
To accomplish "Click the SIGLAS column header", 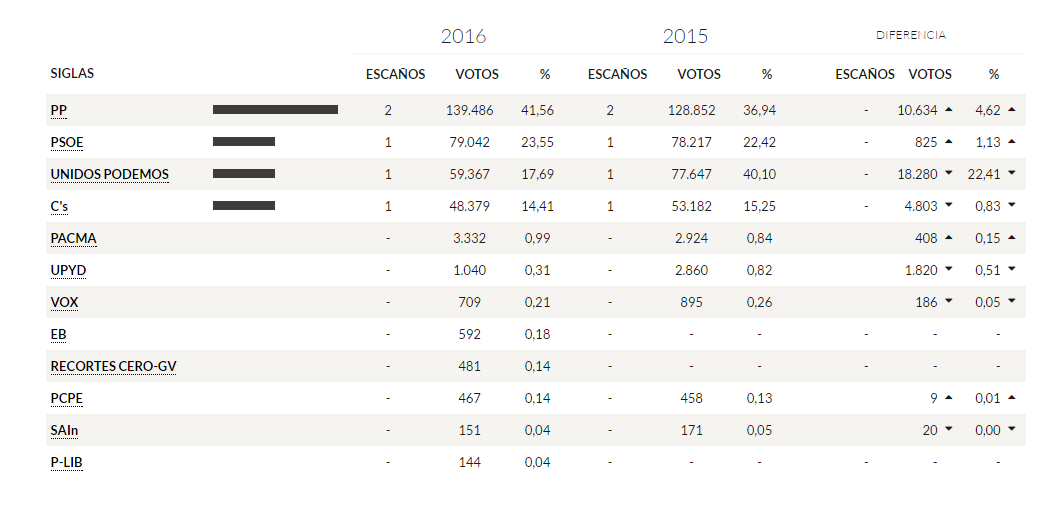I will tap(72, 74).
